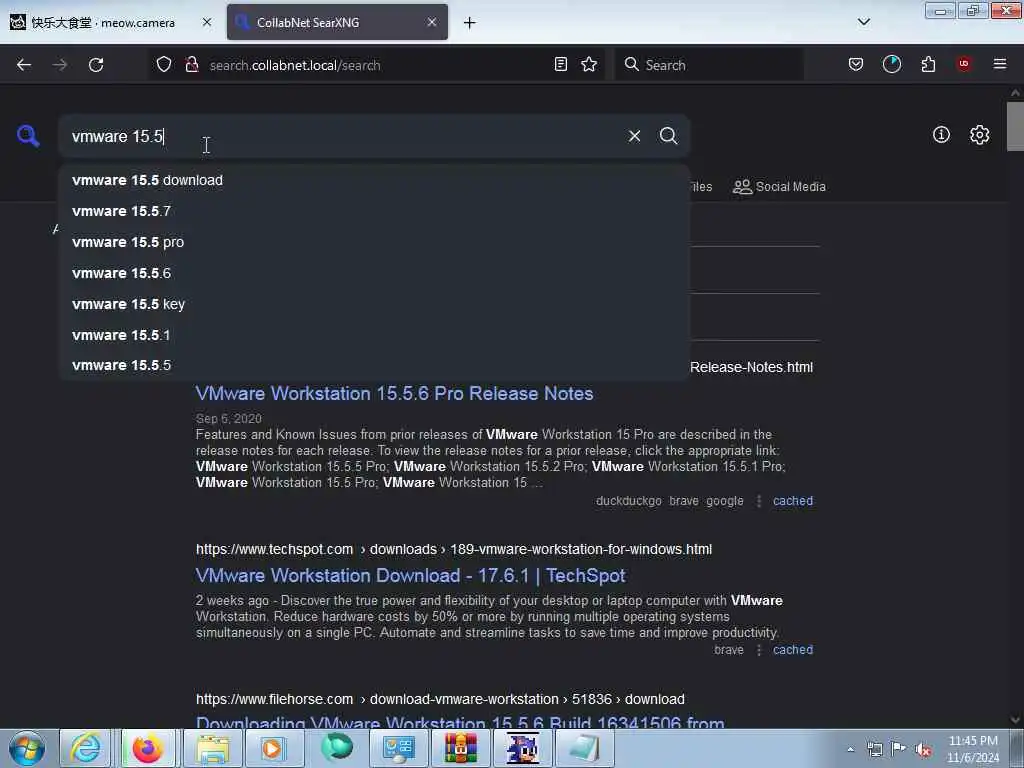Choose suggestion vmware 15.5 key
1024x768 pixels.
[374, 304]
